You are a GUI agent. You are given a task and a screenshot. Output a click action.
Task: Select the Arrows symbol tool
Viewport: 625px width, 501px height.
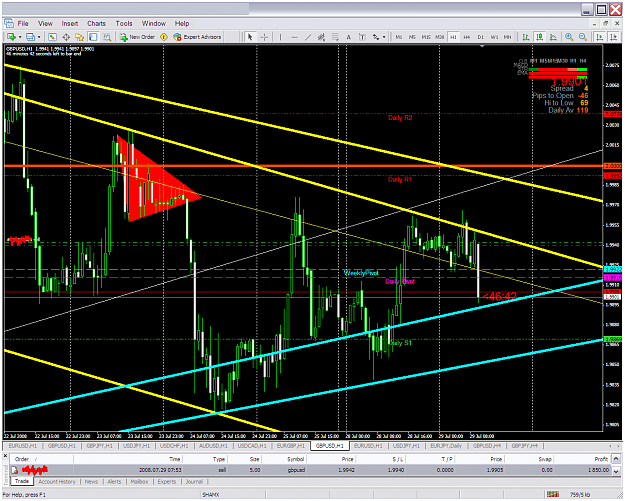375,37
